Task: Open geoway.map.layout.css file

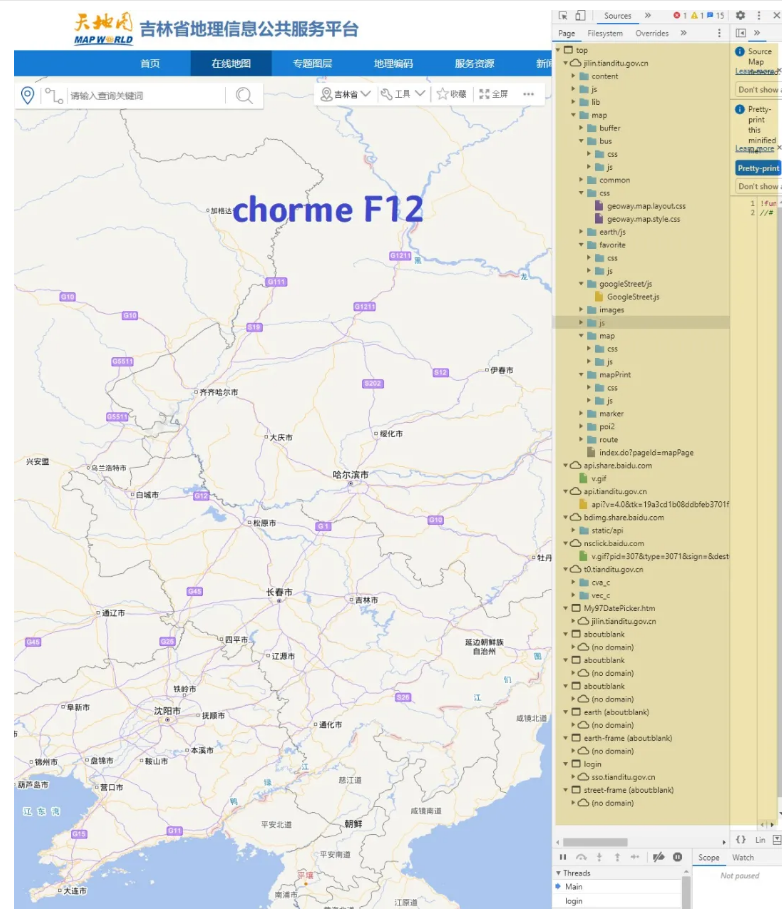Action: click(646, 206)
